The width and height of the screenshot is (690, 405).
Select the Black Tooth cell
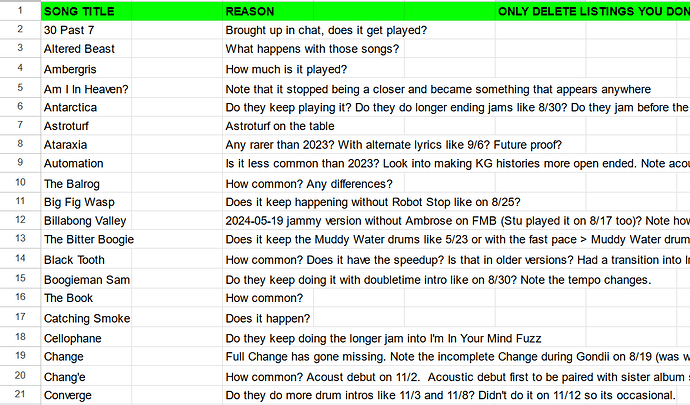point(86,259)
